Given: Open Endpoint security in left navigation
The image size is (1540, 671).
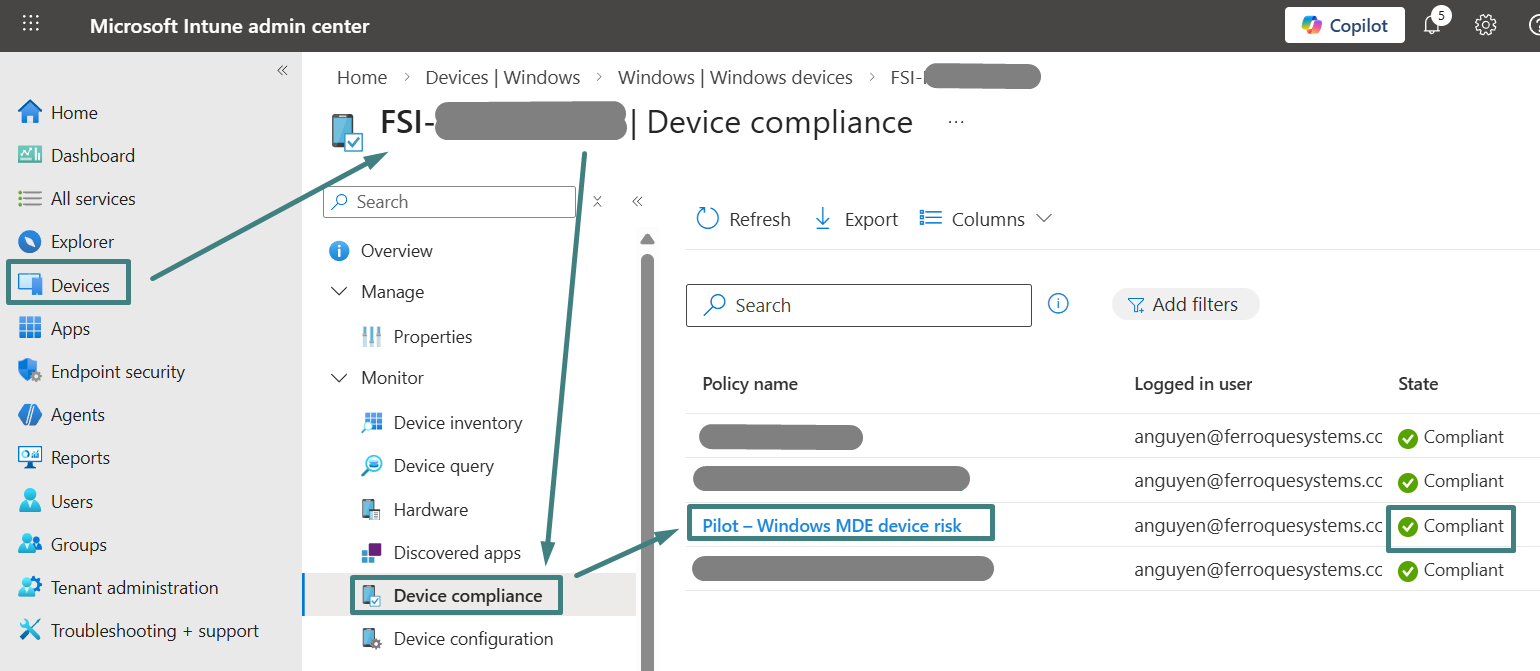Looking at the screenshot, I should (117, 372).
